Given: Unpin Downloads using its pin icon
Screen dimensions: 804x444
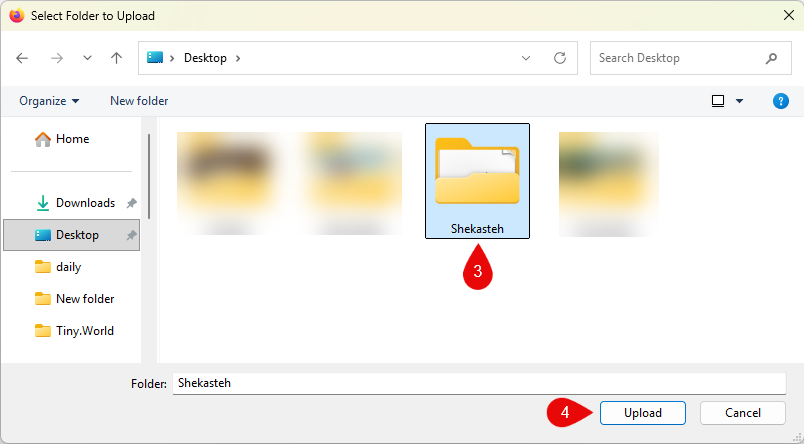Looking at the screenshot, I should pyautogui.click(x=132, y=203).
